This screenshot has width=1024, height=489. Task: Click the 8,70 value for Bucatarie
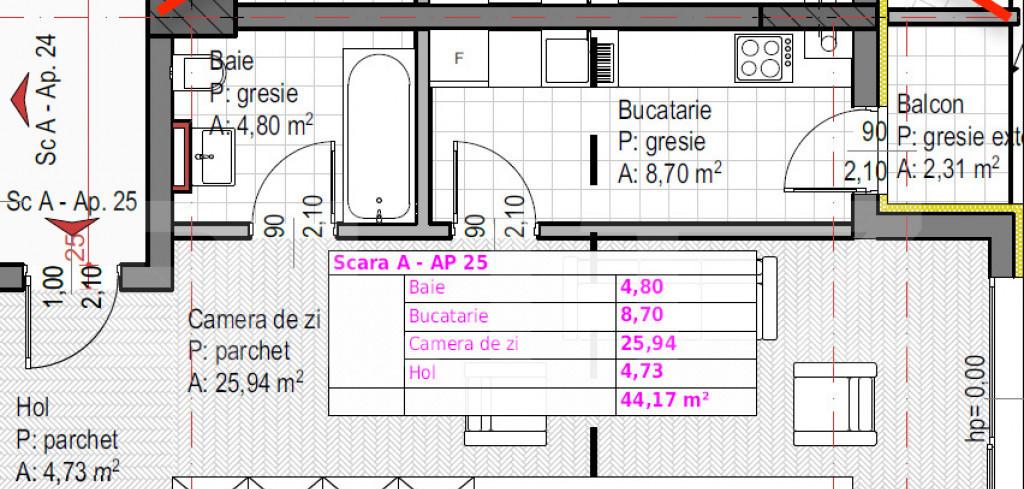coord(642,316)
